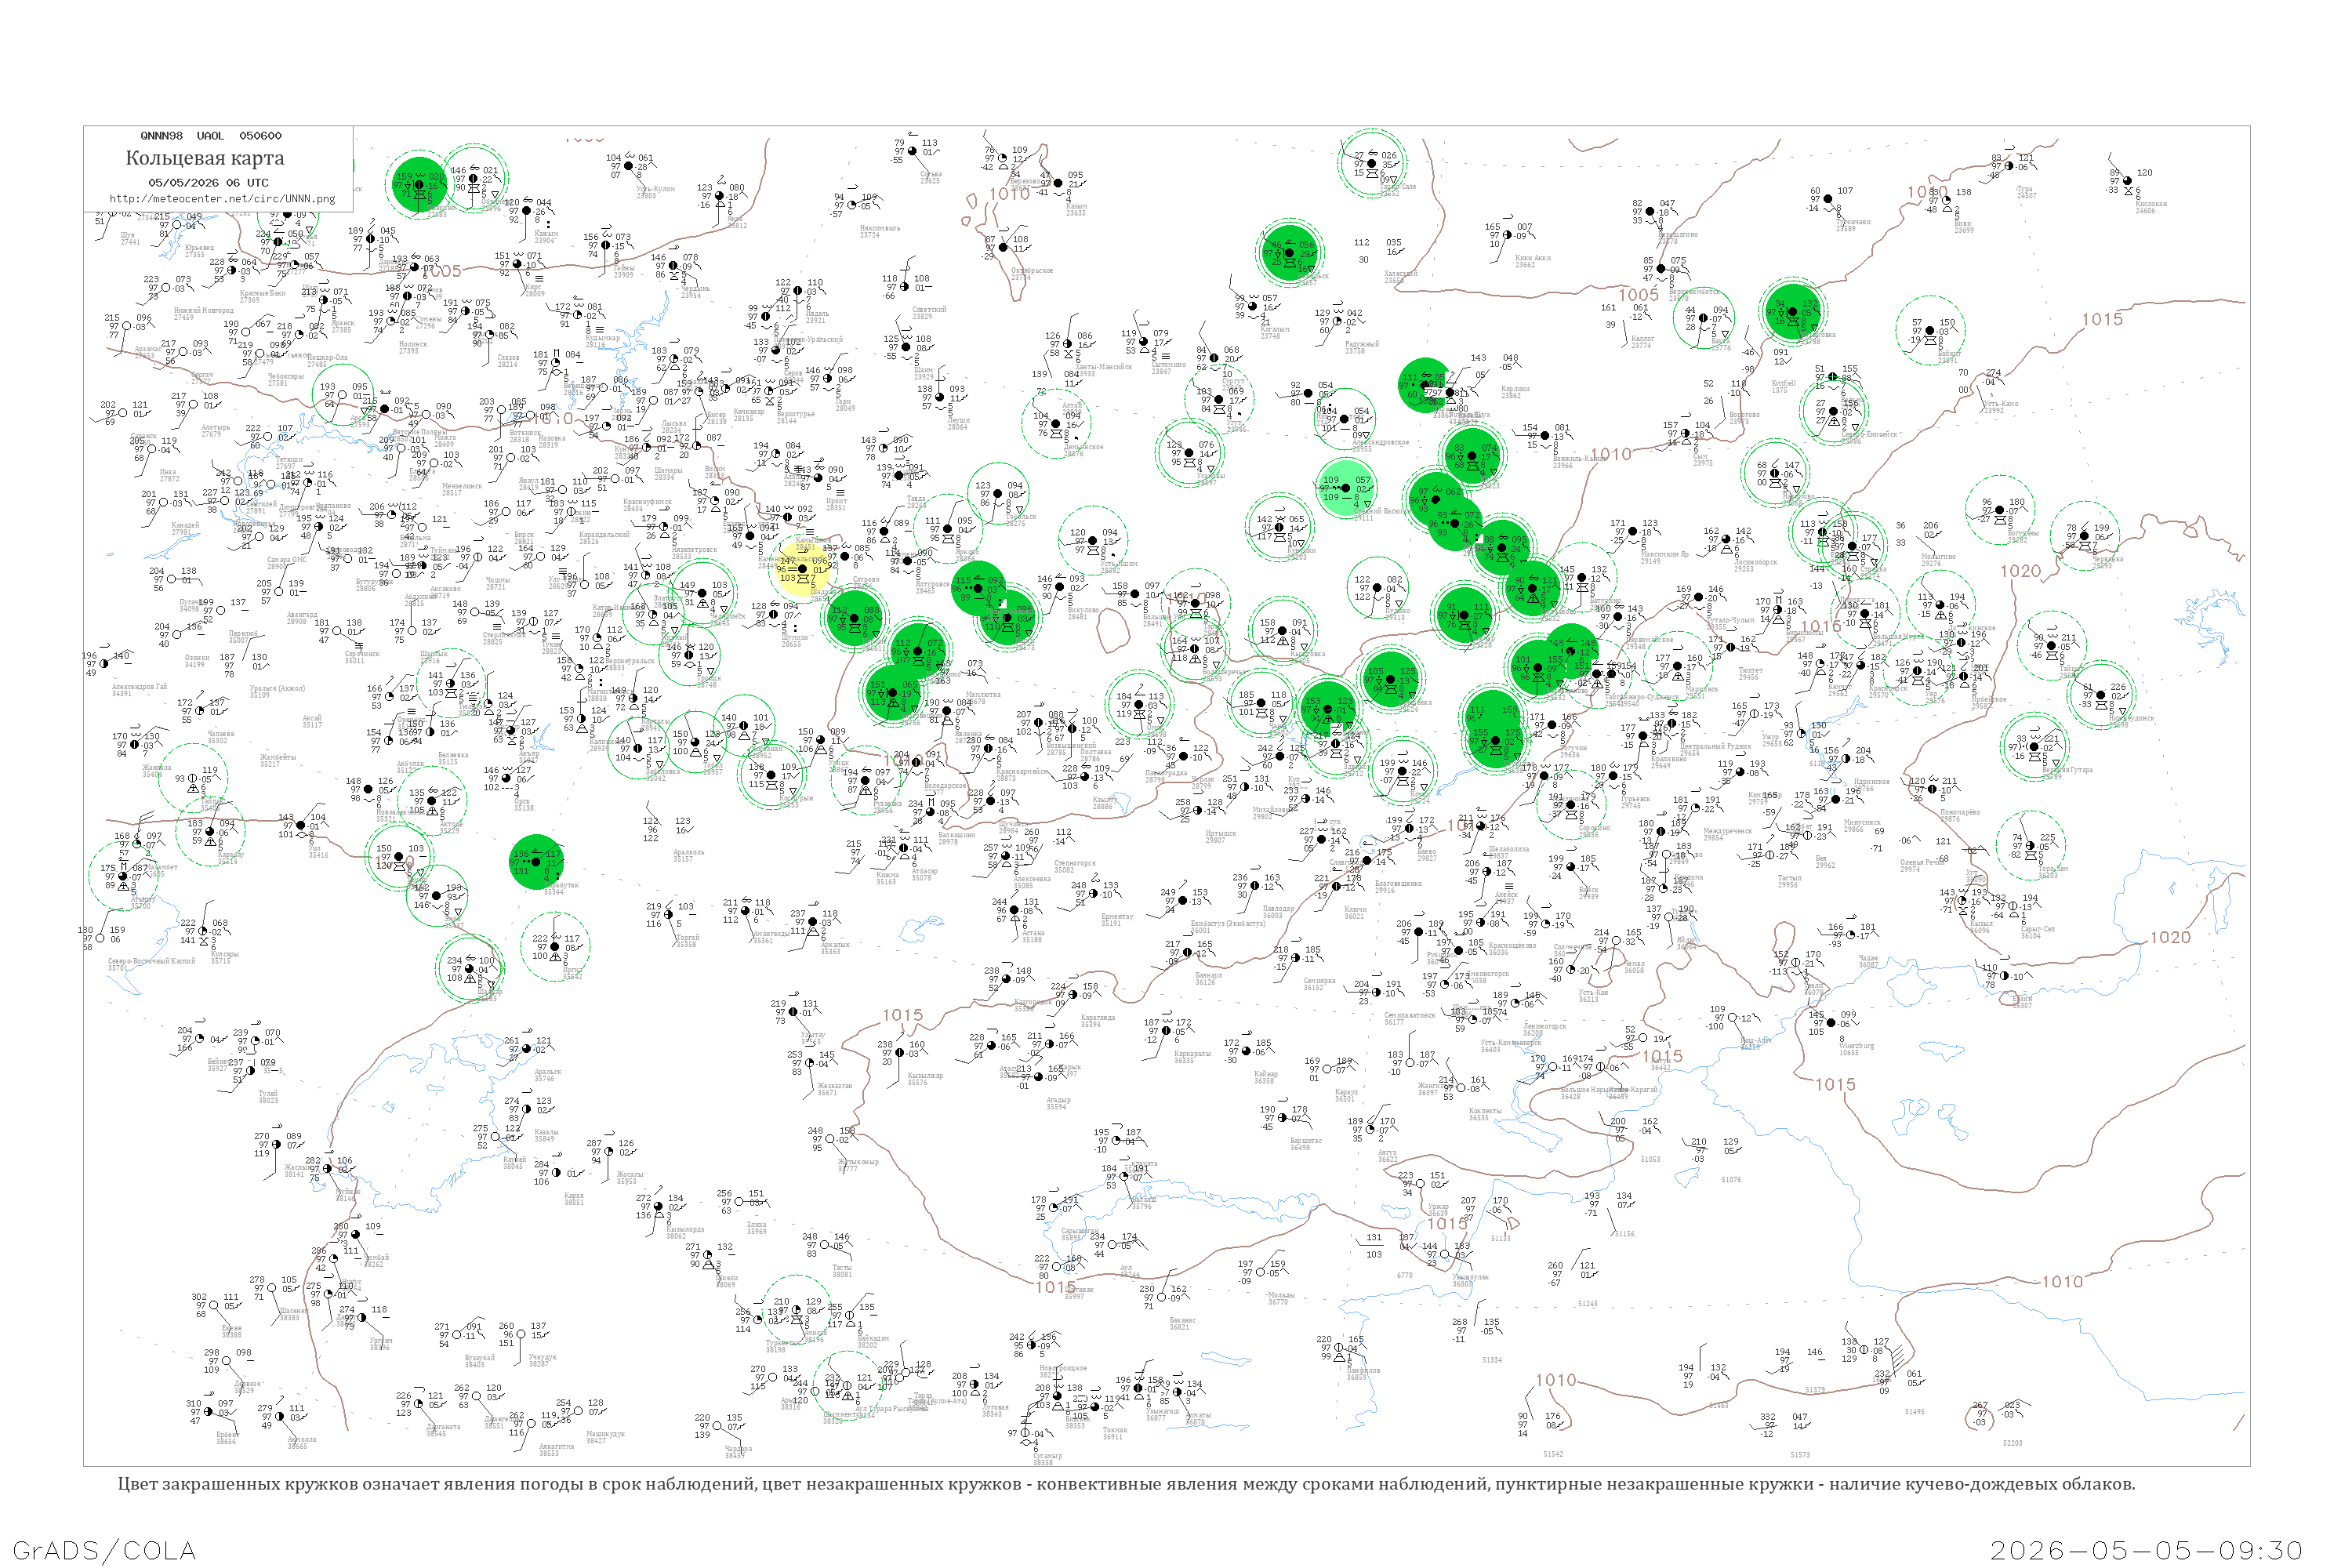Click the Кудымкар station label
This screenshot has width=2352, height=1568.
603,338
